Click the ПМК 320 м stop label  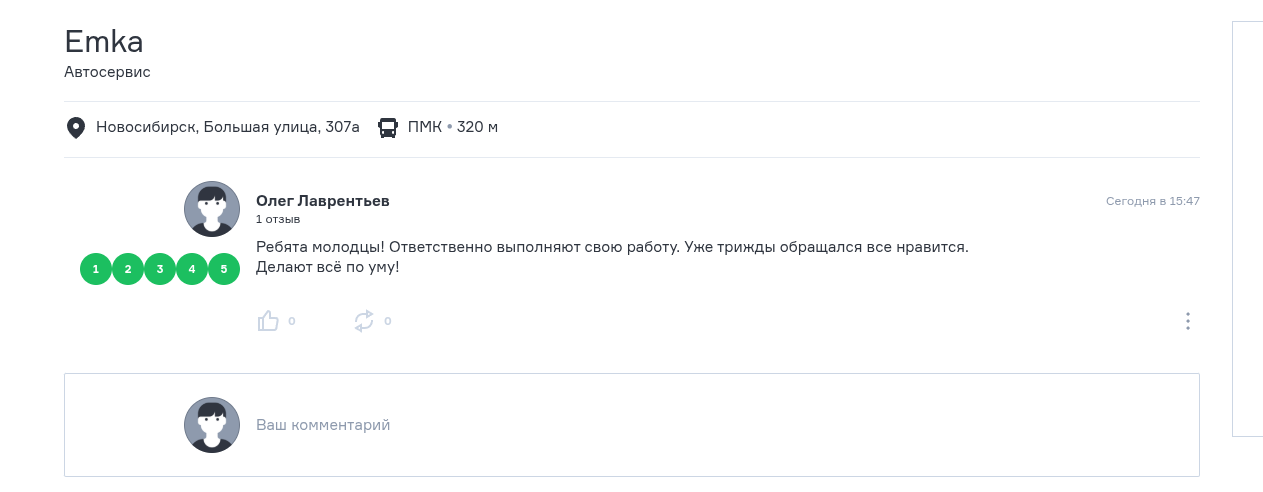(x=452, y=127)
